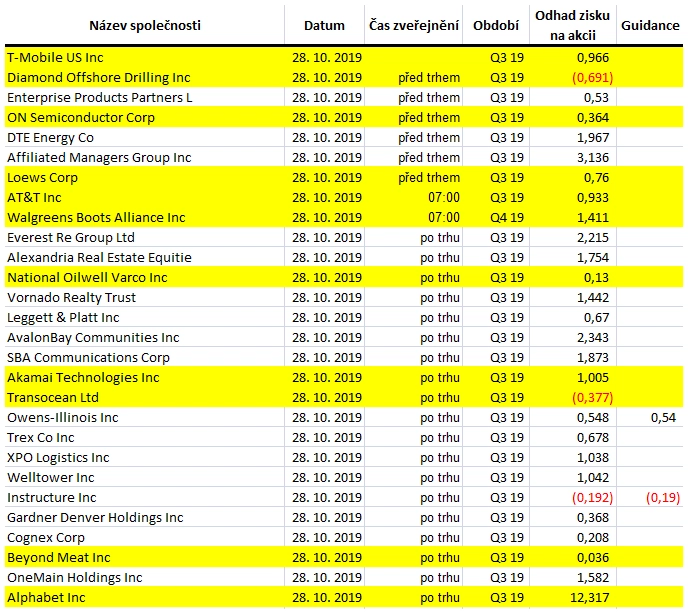
Task: Click the 'Období' column header
Action: [x=496, y=25]
